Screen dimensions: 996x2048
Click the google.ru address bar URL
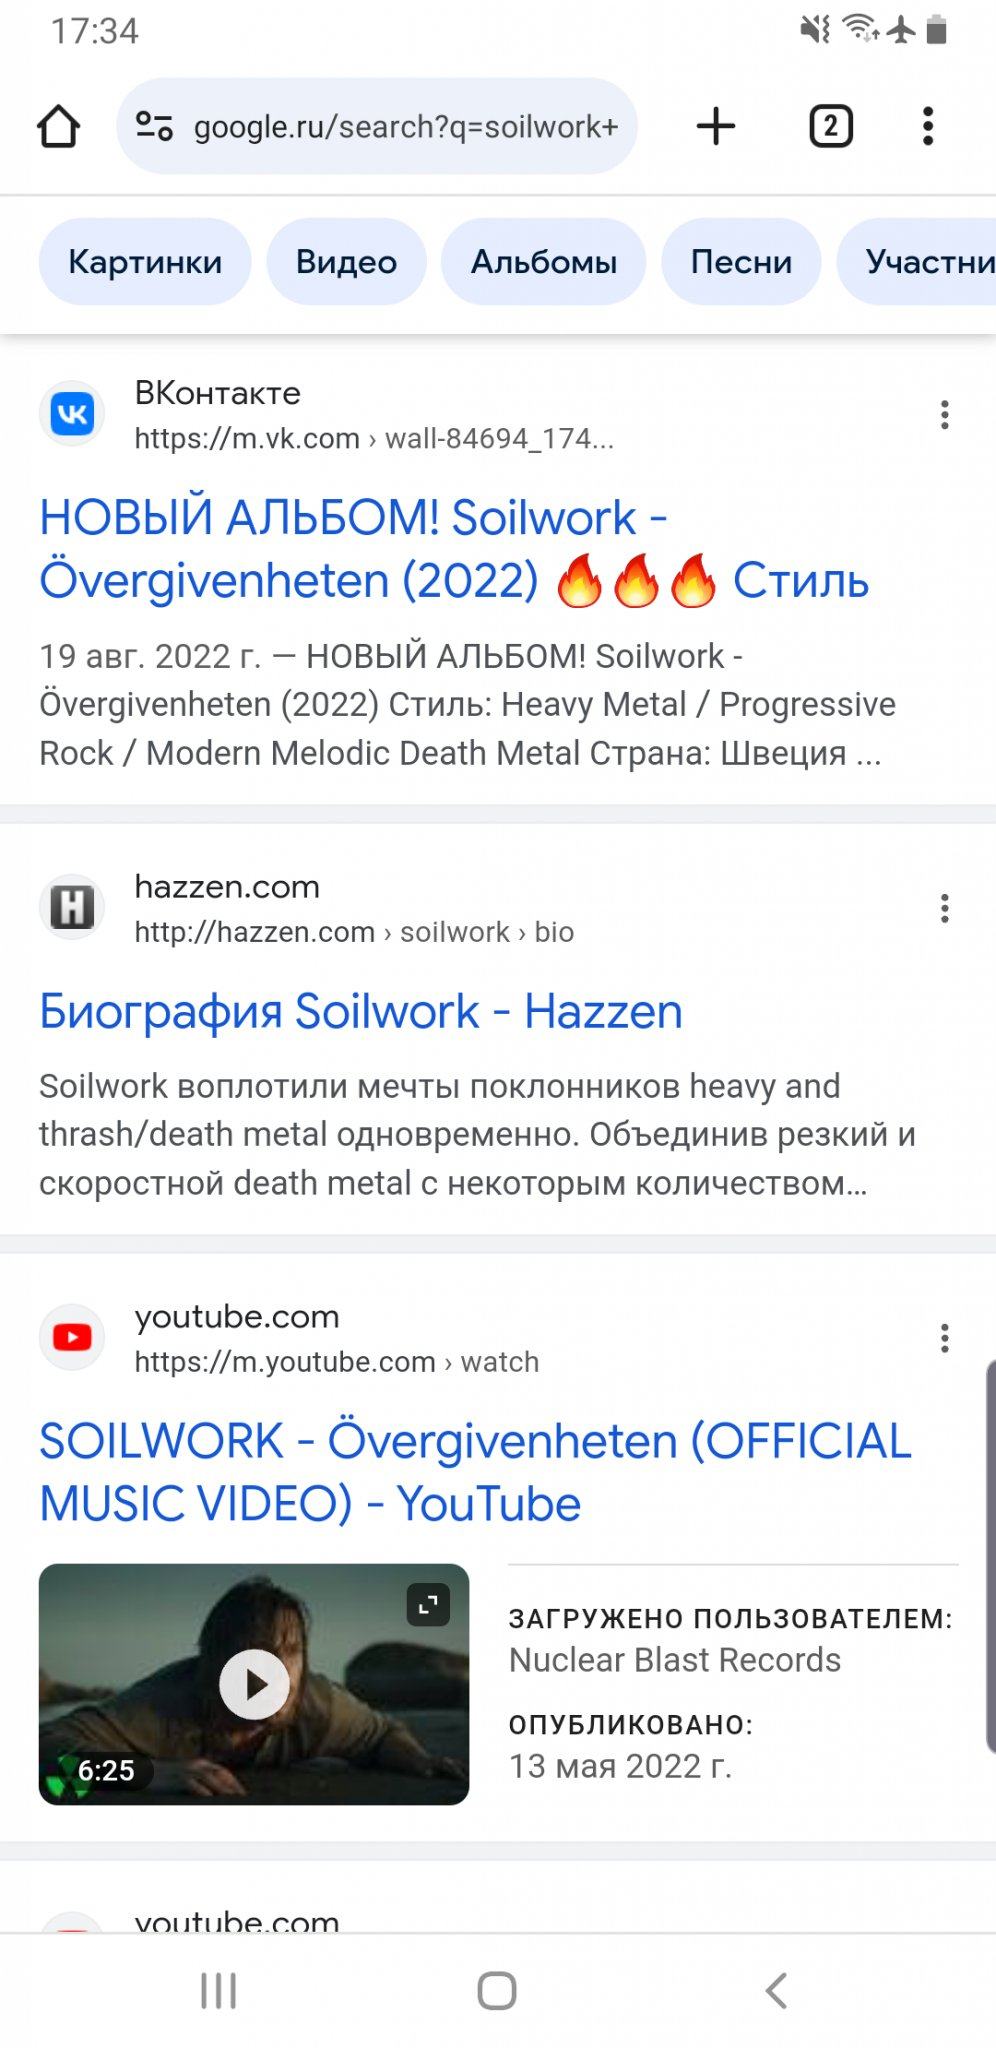coord(406,127)
